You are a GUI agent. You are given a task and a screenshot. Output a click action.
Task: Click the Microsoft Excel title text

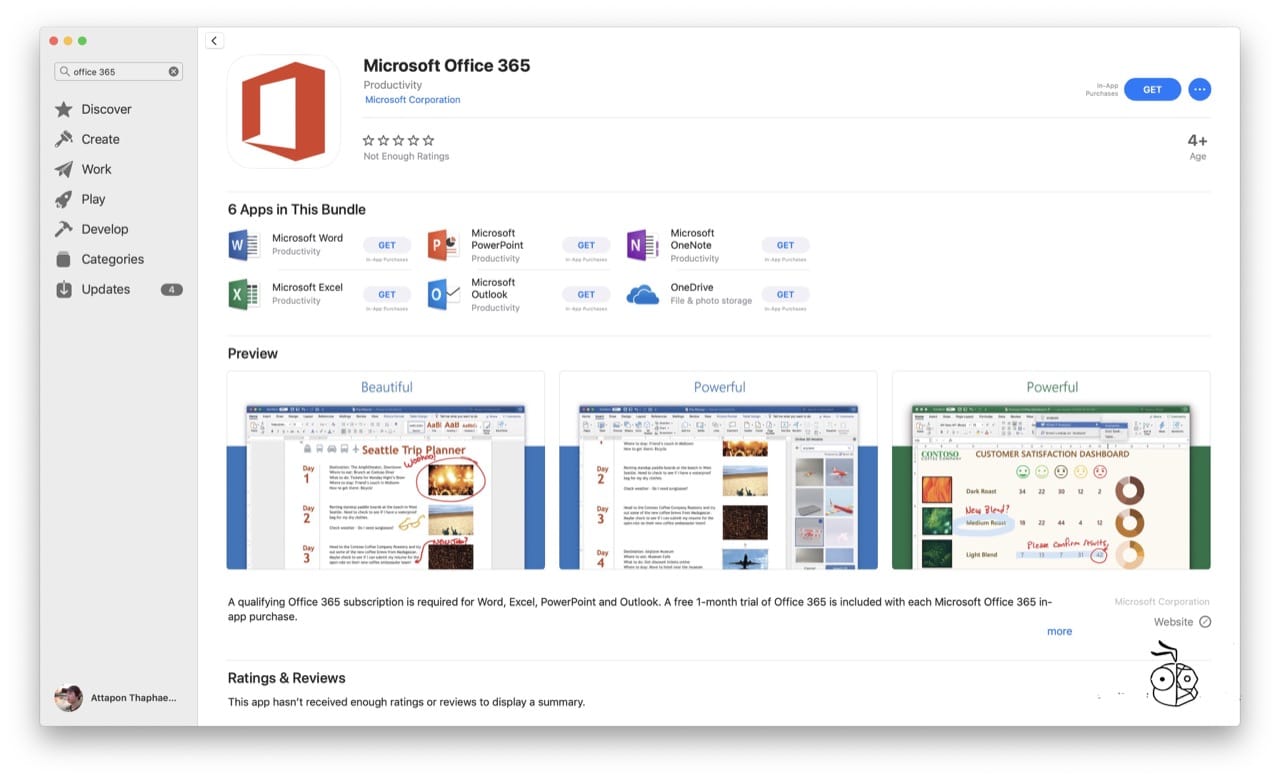coord(307,287)
